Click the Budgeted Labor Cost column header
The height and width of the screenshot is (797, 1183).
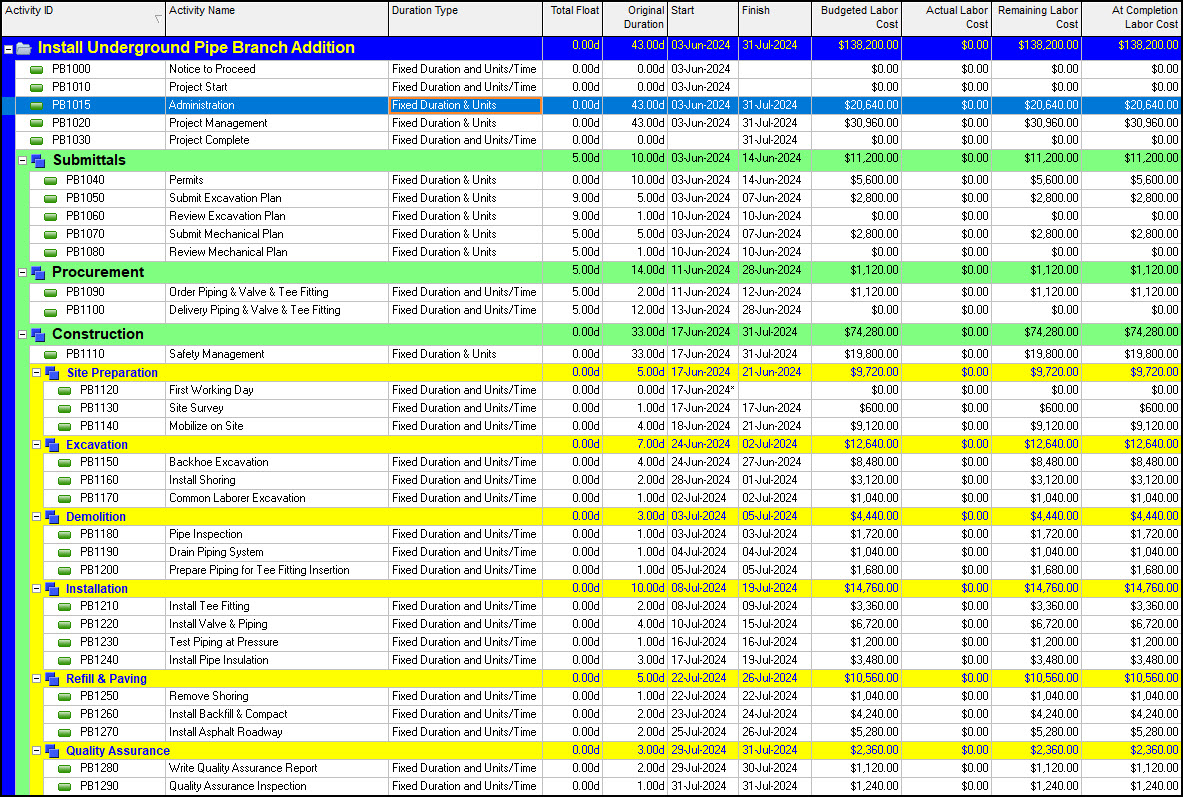coord(856,18)
